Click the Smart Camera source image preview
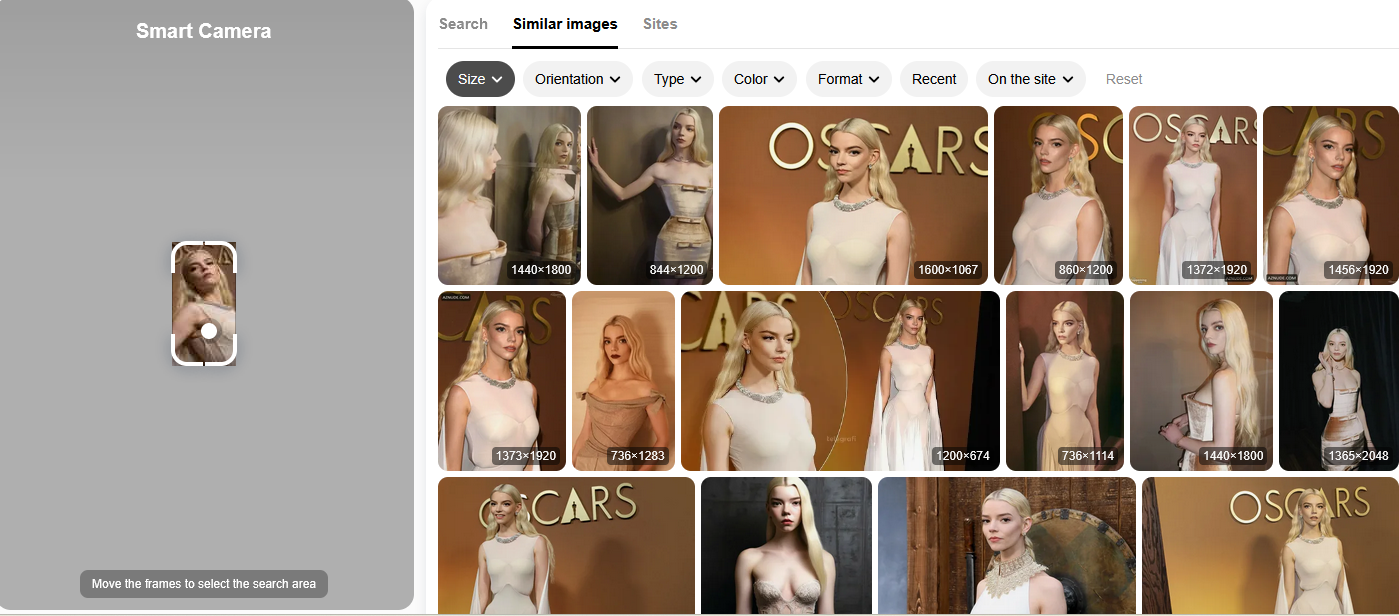Screen dimensions: 1399x616 pos(204,304)
